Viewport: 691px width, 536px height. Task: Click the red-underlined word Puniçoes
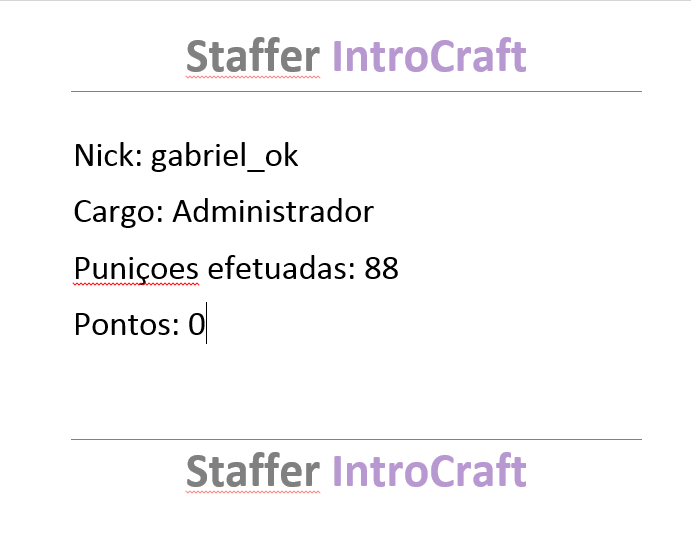pos(136,269)
